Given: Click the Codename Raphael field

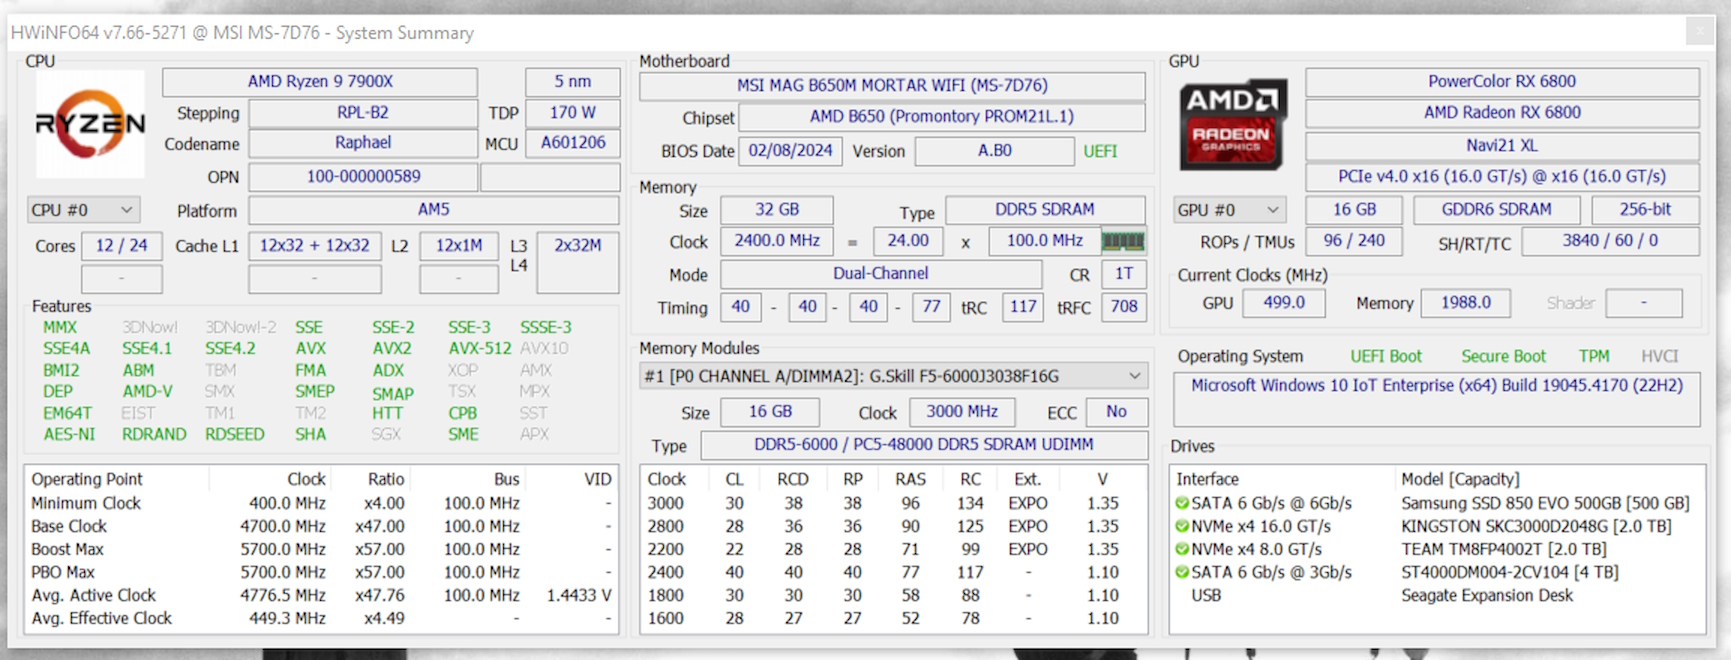Looking at the screenshot, I should pos(363,143).
